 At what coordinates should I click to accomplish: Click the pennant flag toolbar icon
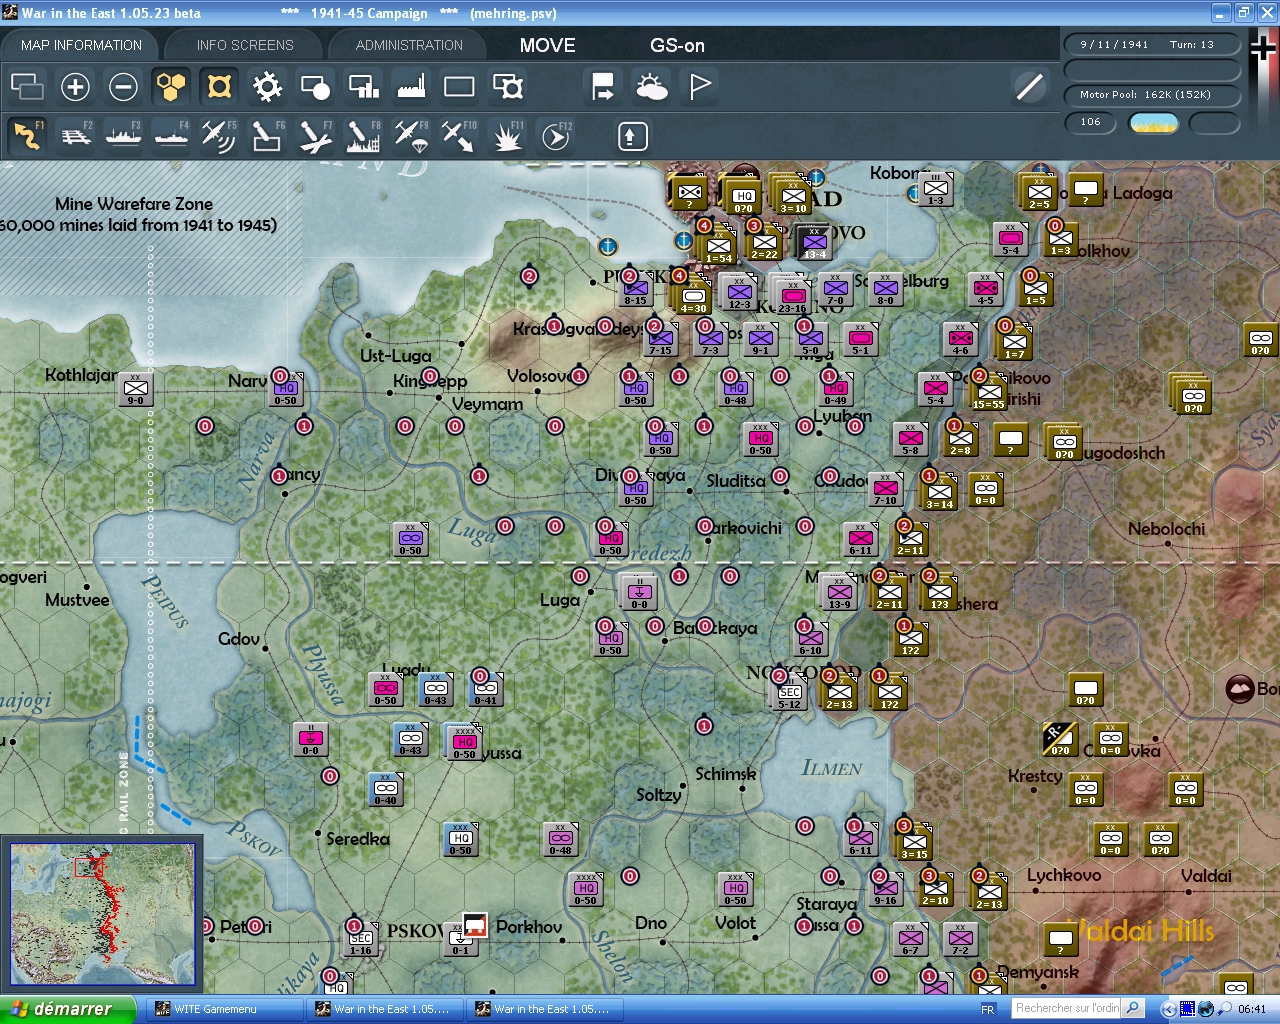700,87
